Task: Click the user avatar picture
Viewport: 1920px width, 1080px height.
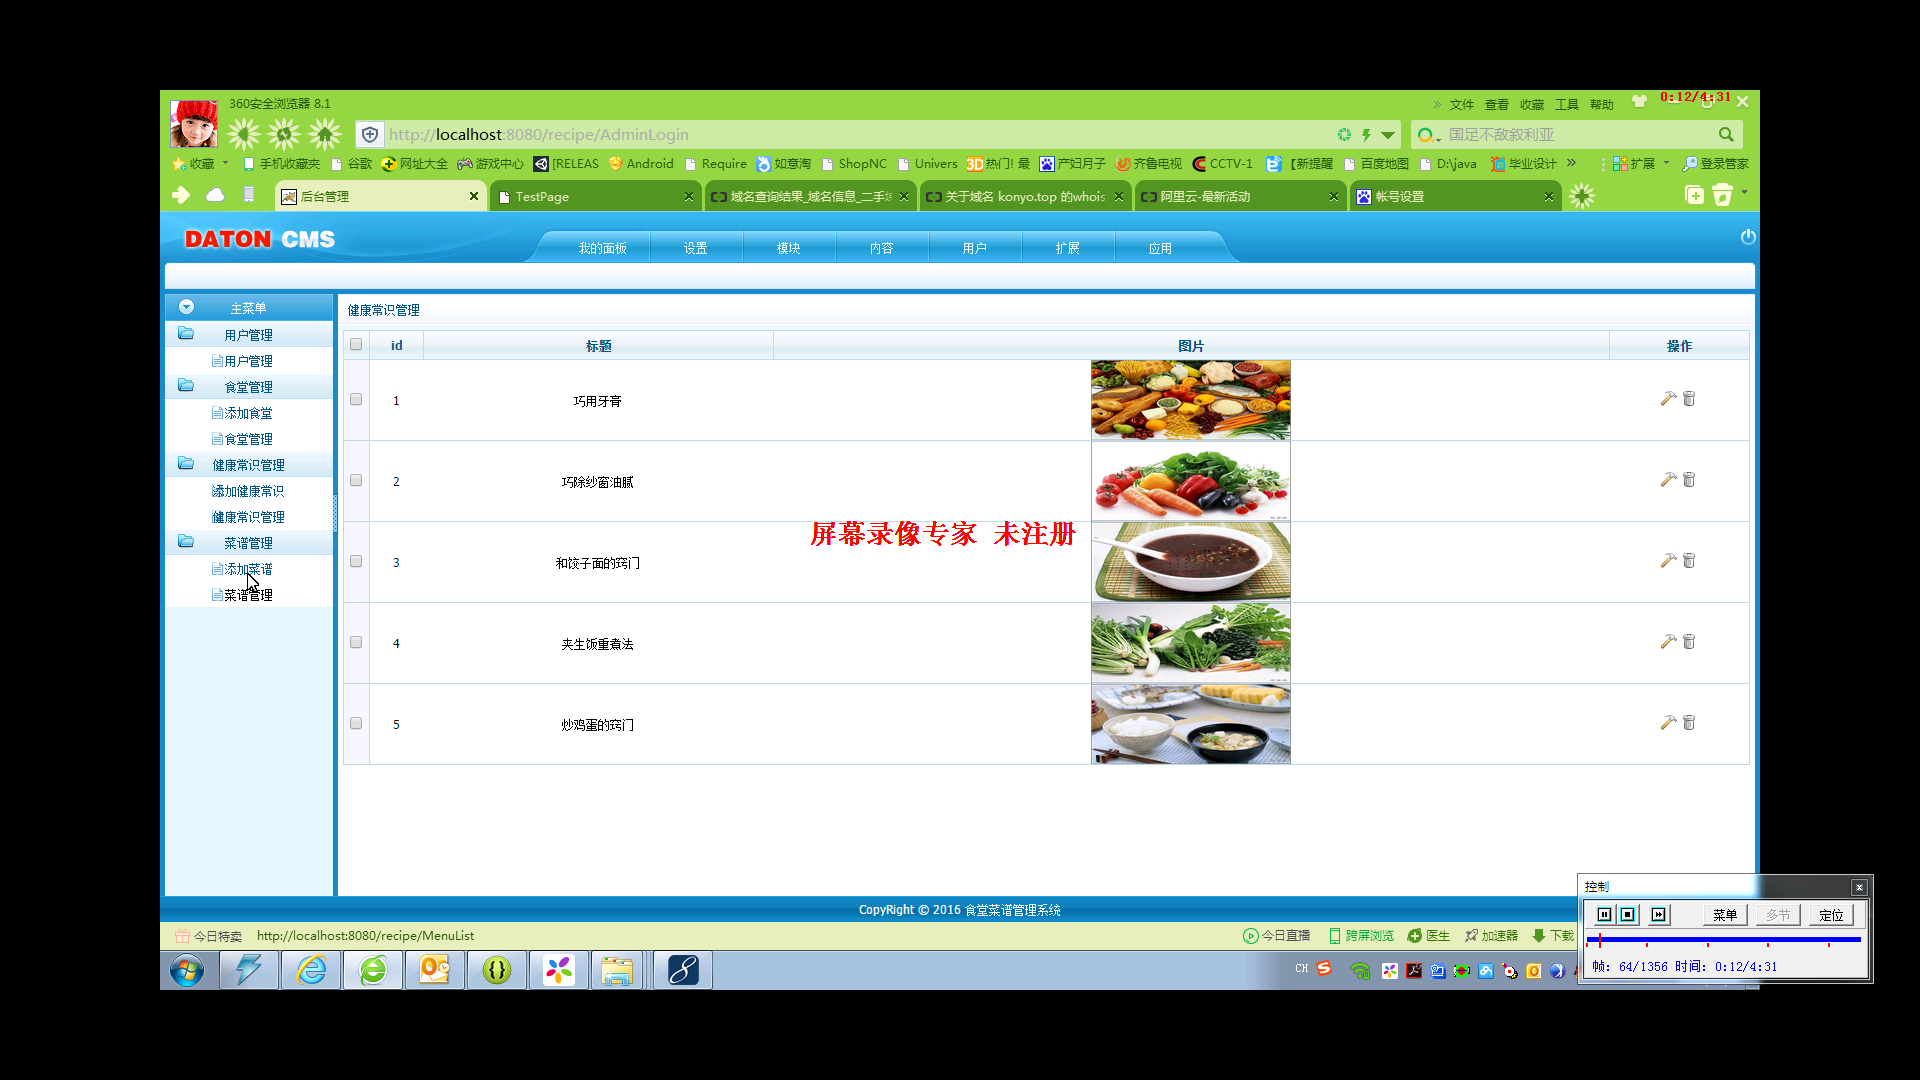Action: 194,124
